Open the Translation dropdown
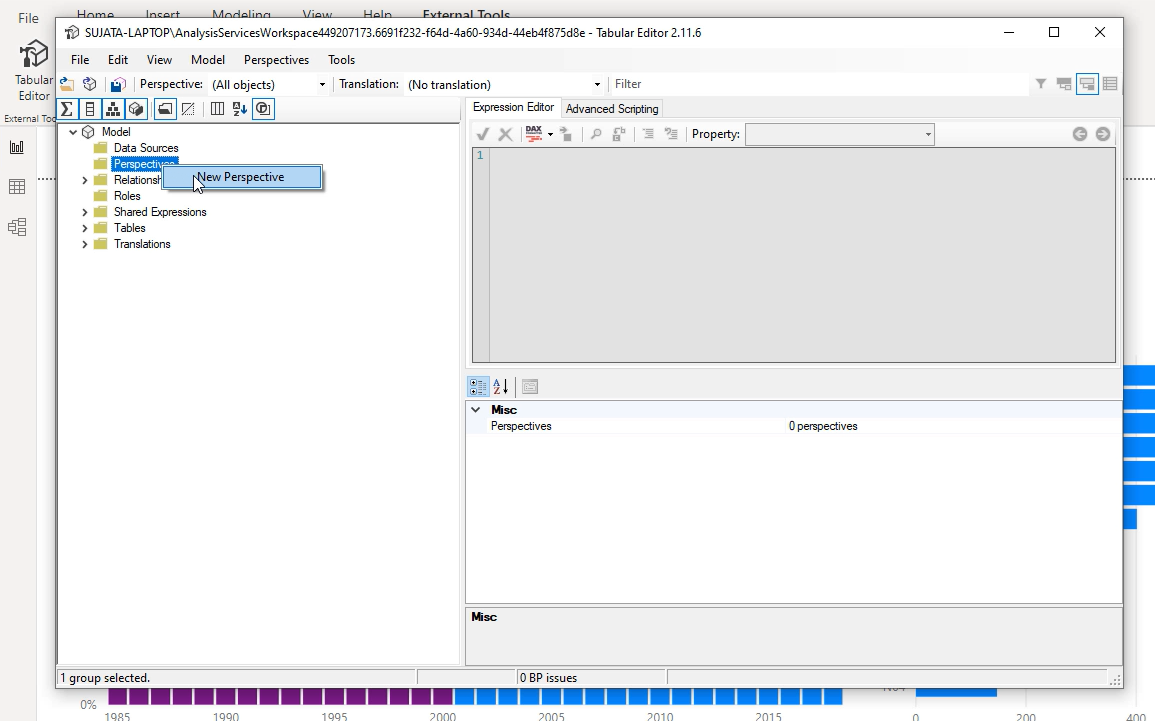Image resolution: width=1155 pixels, height=721 pixels. 597,85
